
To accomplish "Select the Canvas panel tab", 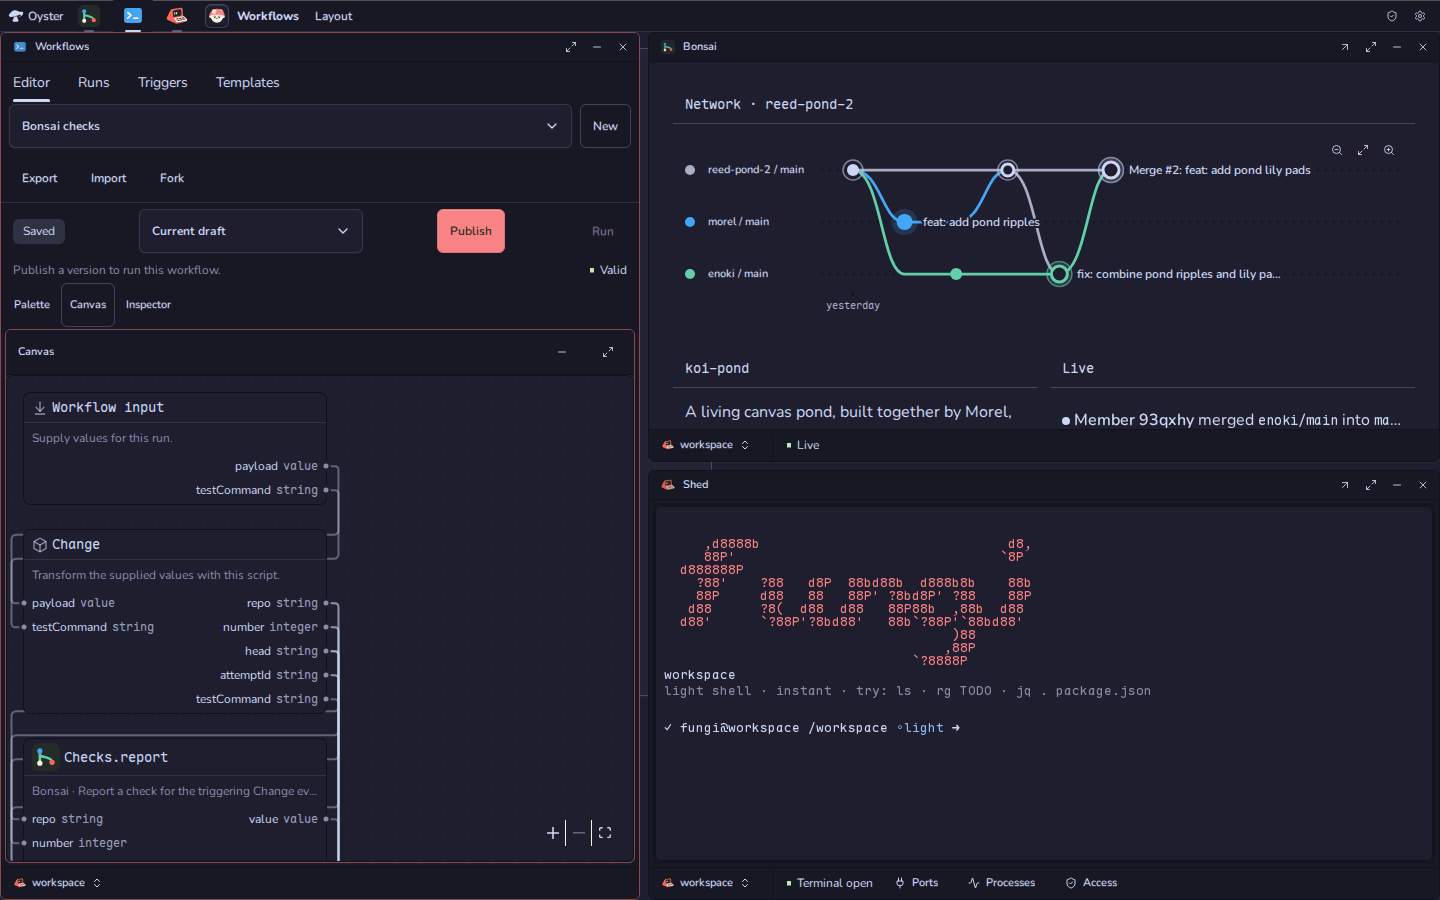I will pos(88,305).
